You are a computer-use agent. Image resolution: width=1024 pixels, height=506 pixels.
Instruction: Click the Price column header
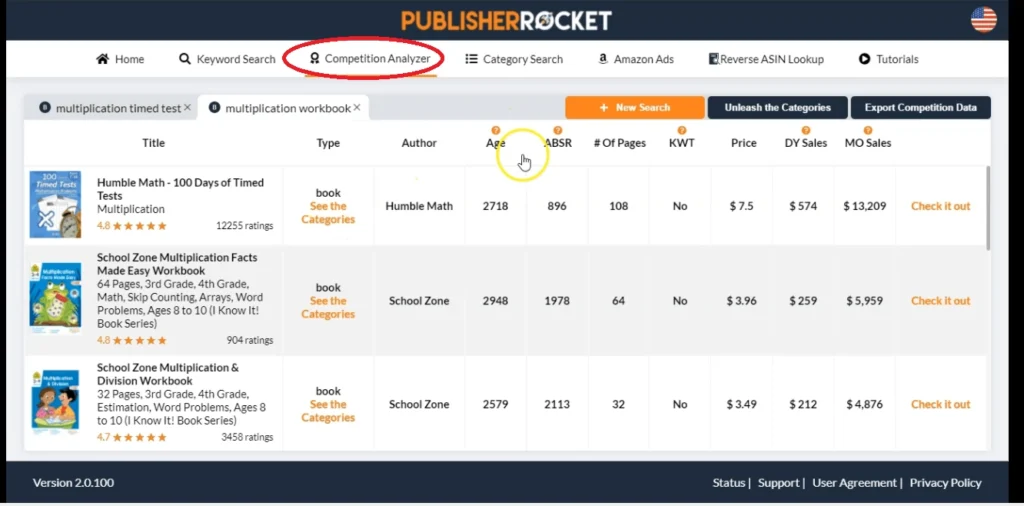click(x=743, y=142)
